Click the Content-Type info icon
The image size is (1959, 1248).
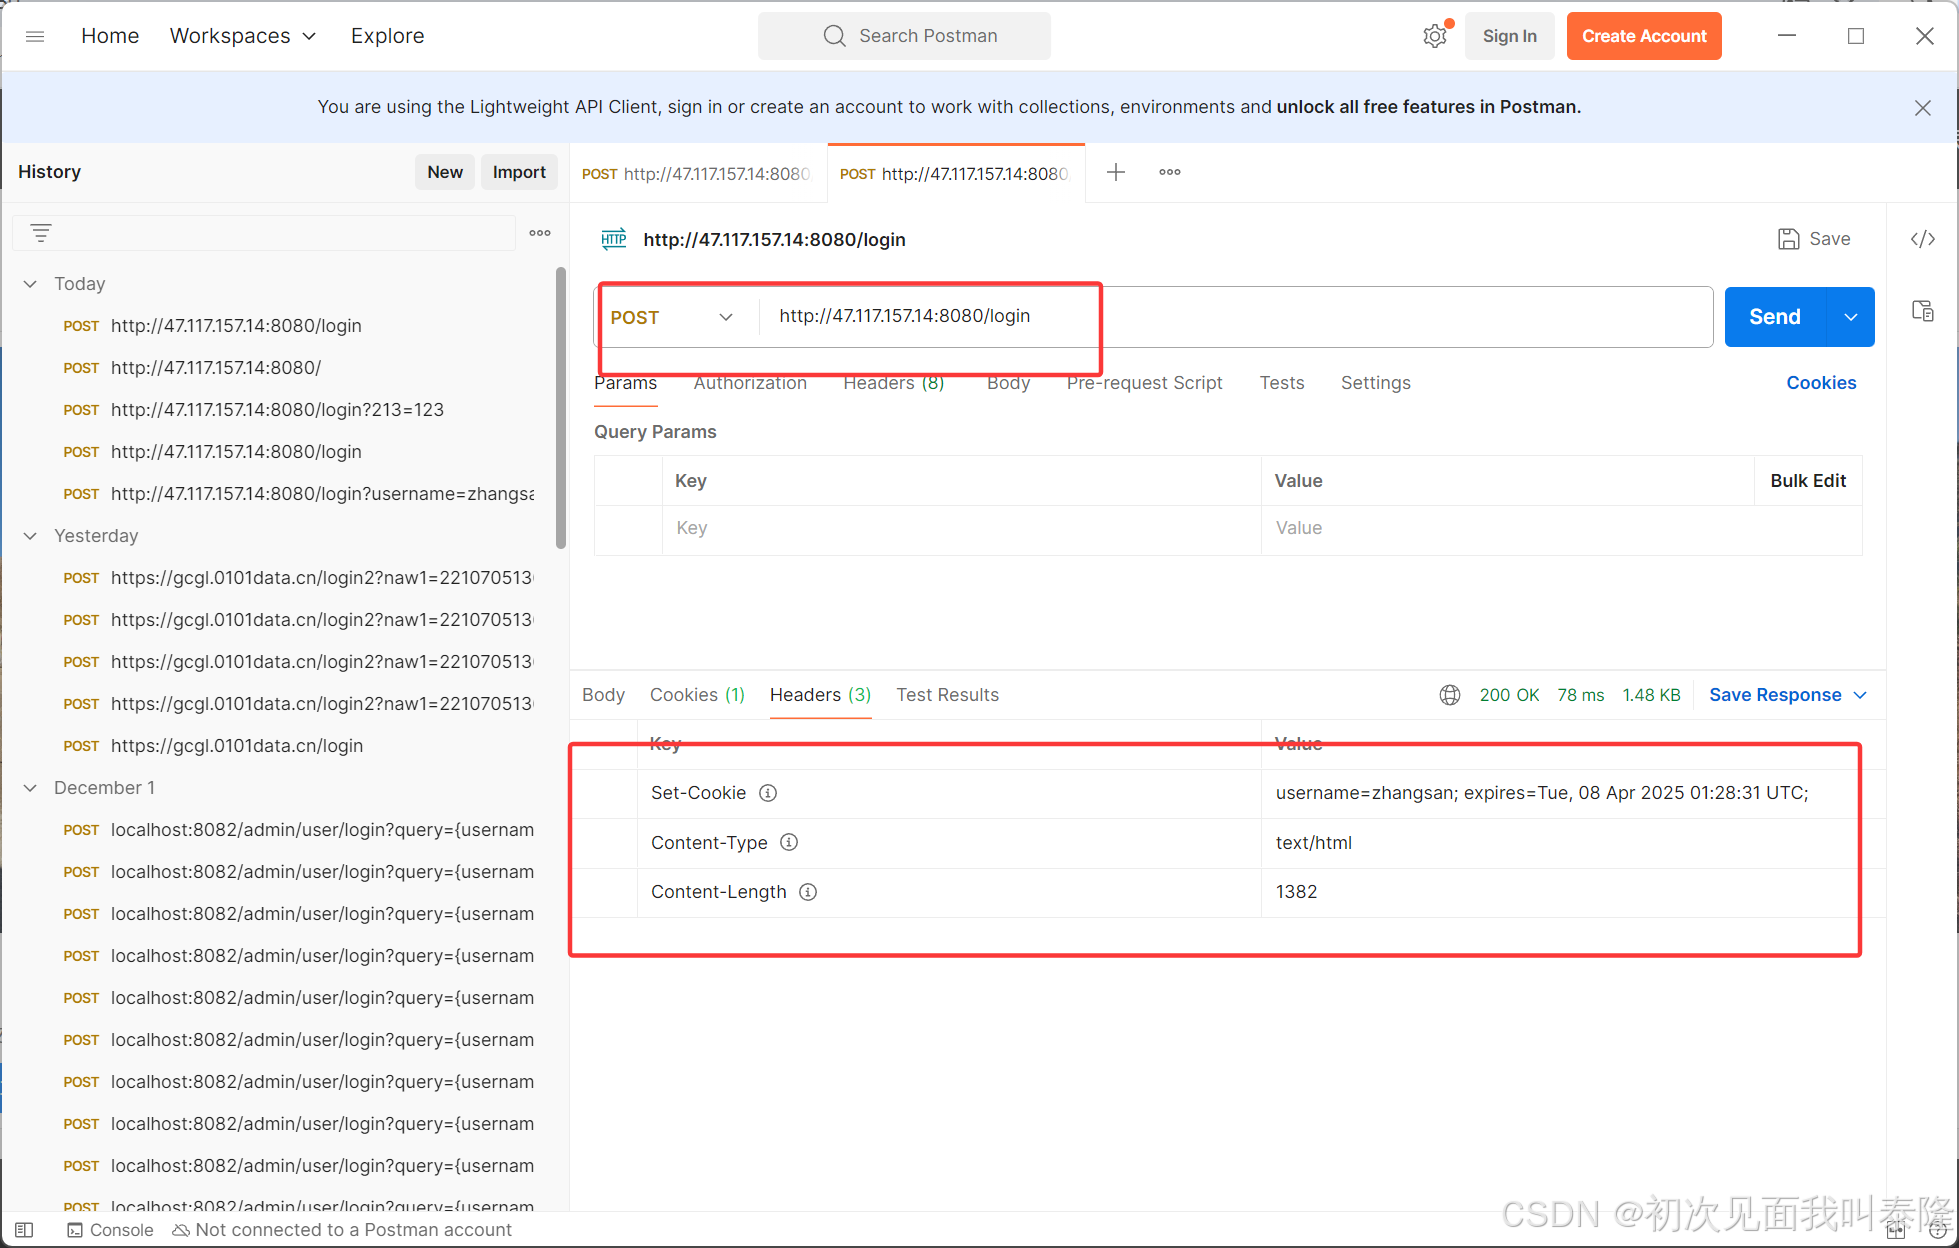tap(789, 842)
